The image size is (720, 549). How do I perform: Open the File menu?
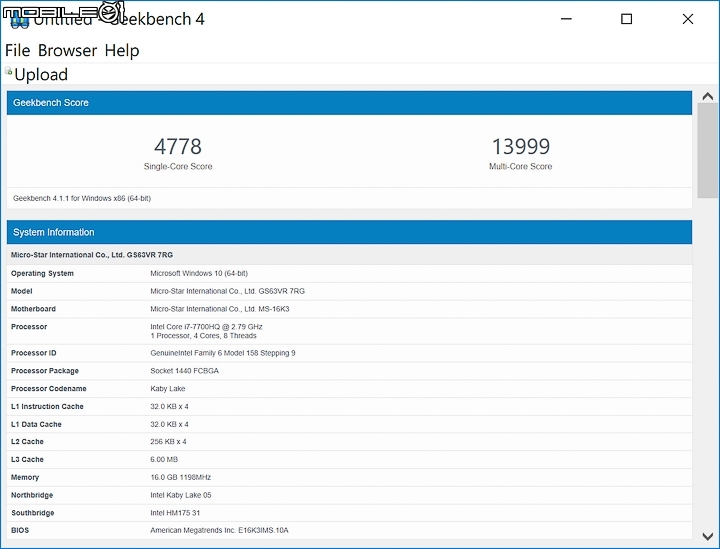17,50
